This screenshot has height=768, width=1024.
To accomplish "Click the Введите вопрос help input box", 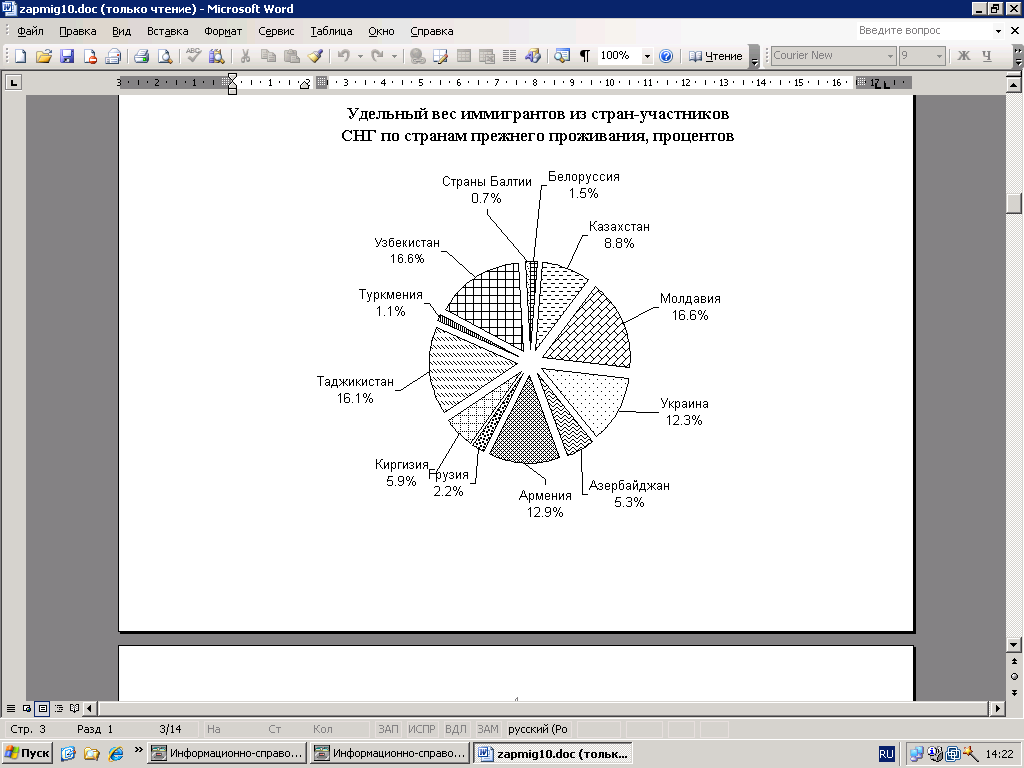I will (923, 31).
